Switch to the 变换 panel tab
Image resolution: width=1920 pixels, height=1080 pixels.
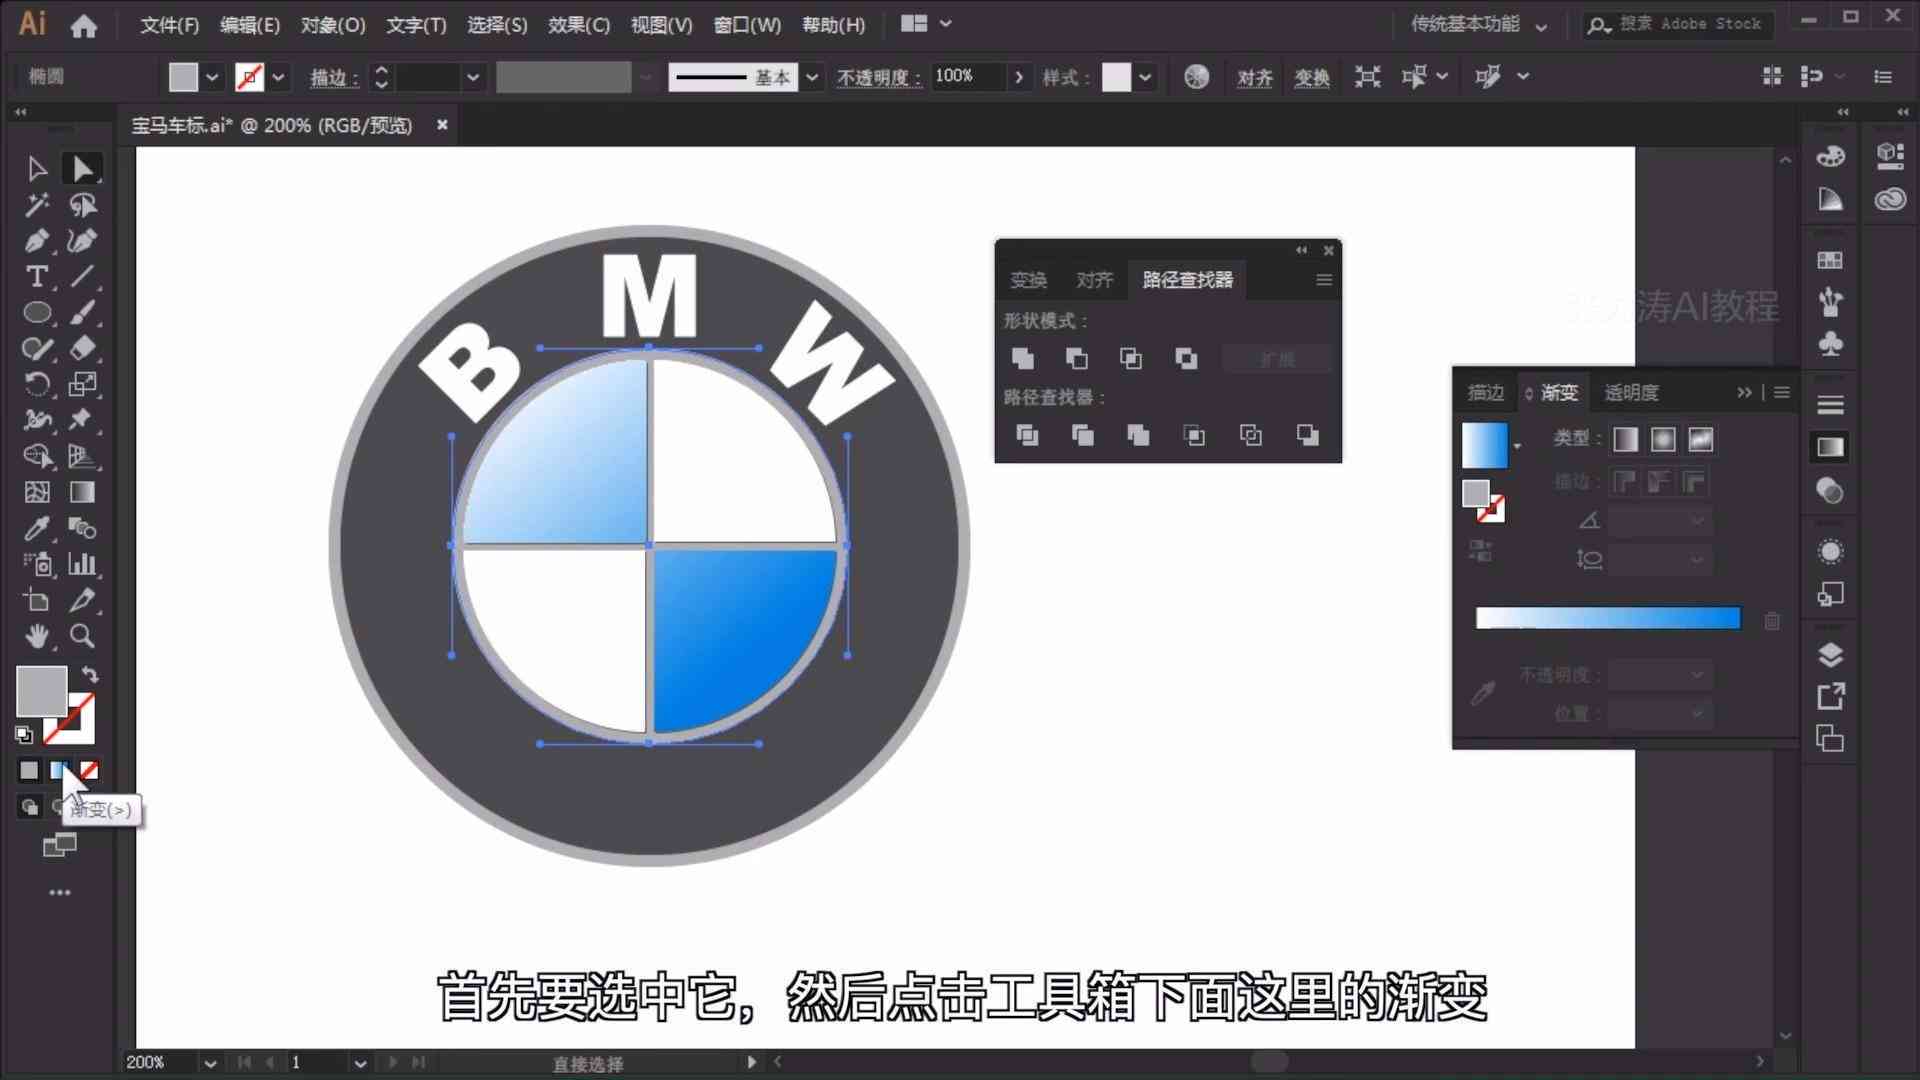pos(1028,280)
